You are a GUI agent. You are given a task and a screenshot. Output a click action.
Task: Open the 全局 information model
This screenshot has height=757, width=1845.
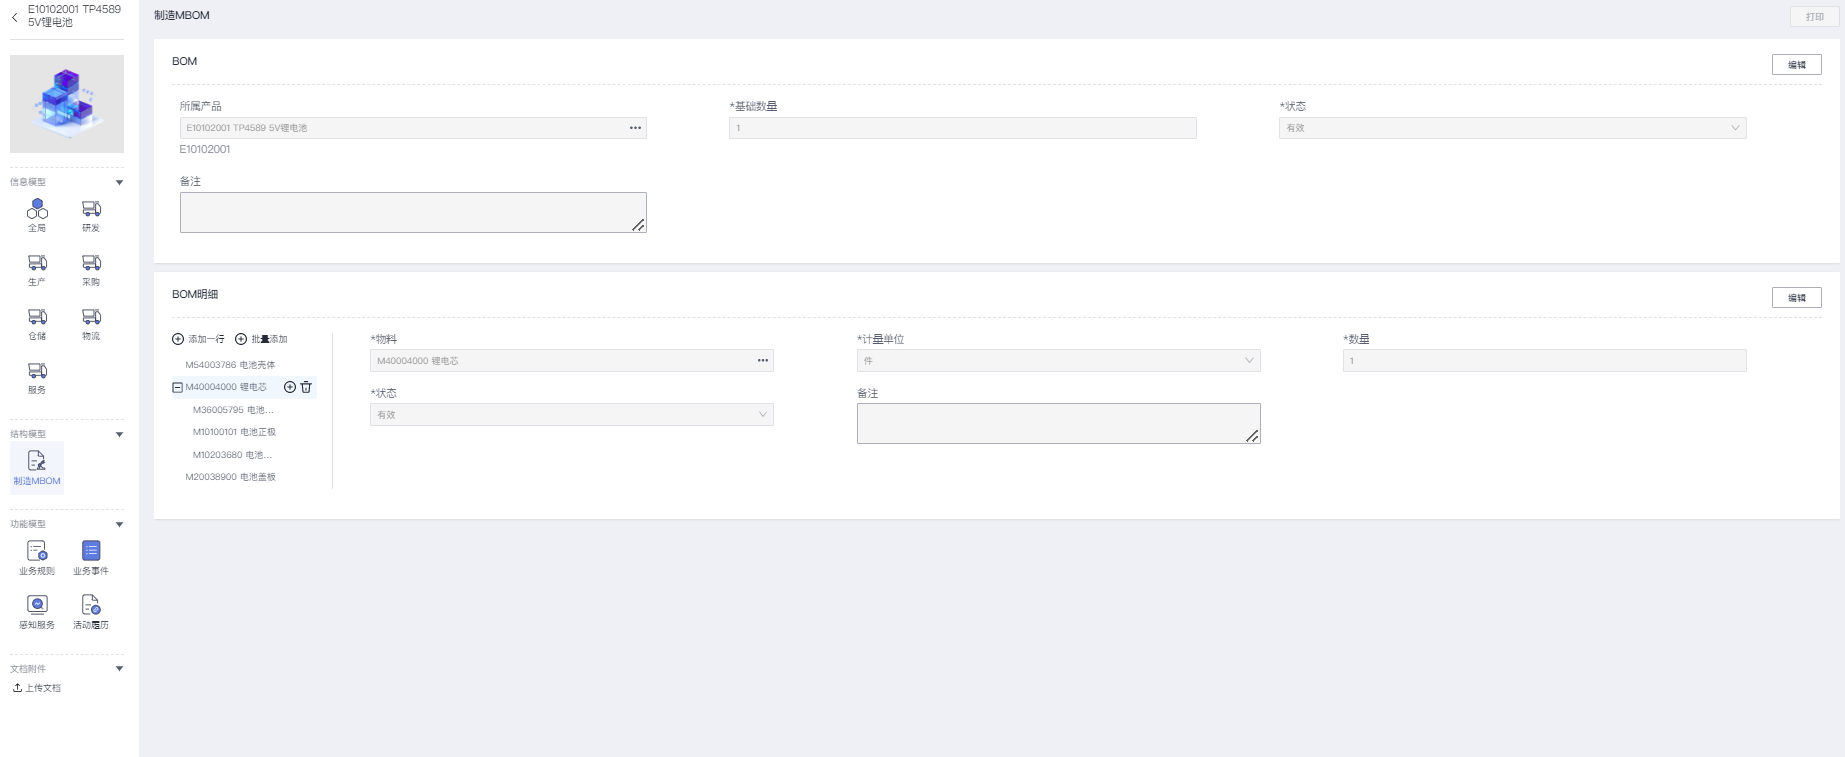(37, 213)
